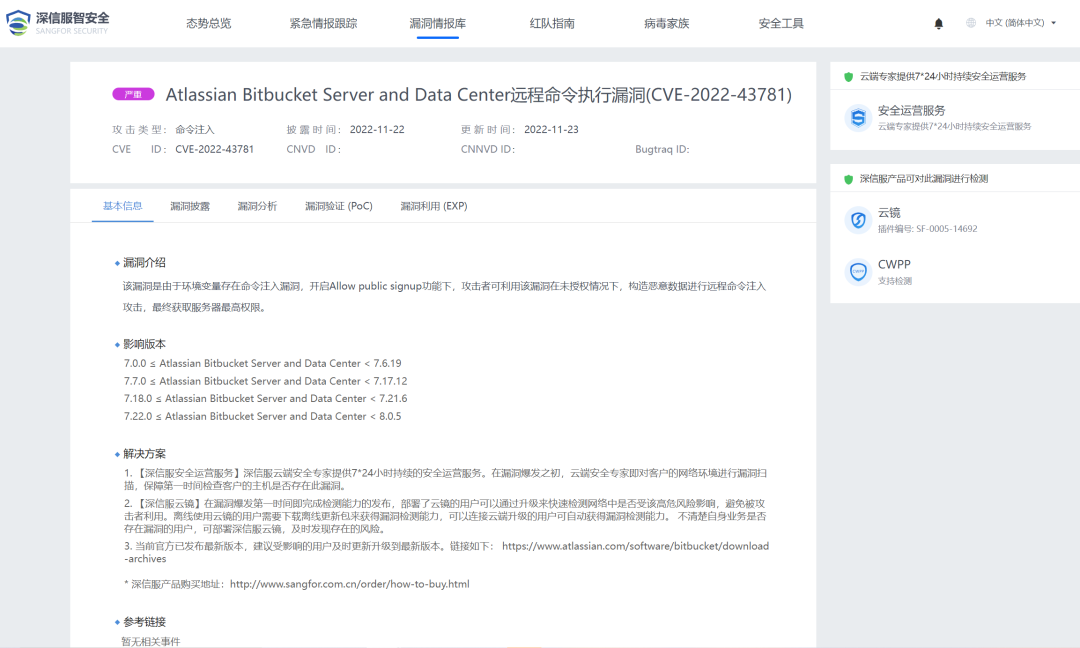Switch to the 漏洞验证 (PoC) tab
The image size is (1080, 648).
pos(338,206)
